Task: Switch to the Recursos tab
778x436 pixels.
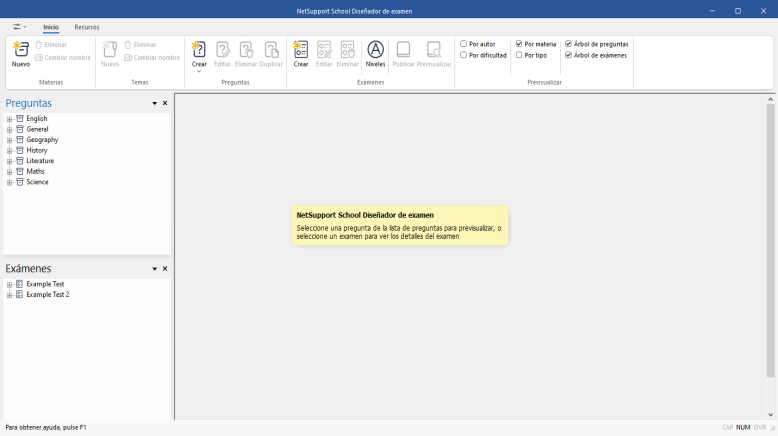Action: pyautogui.click(x=87, y=27)
